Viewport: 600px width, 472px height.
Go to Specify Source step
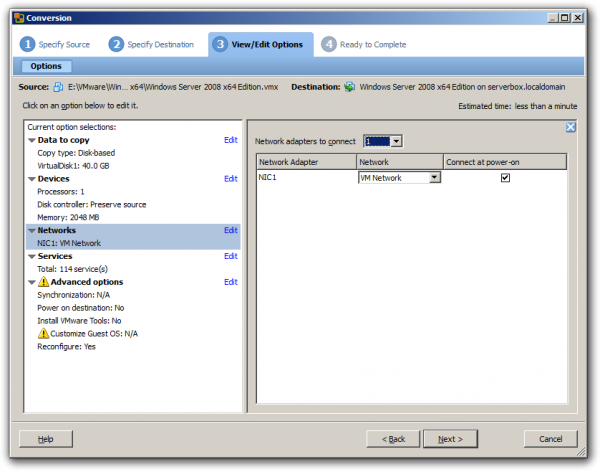64,44
